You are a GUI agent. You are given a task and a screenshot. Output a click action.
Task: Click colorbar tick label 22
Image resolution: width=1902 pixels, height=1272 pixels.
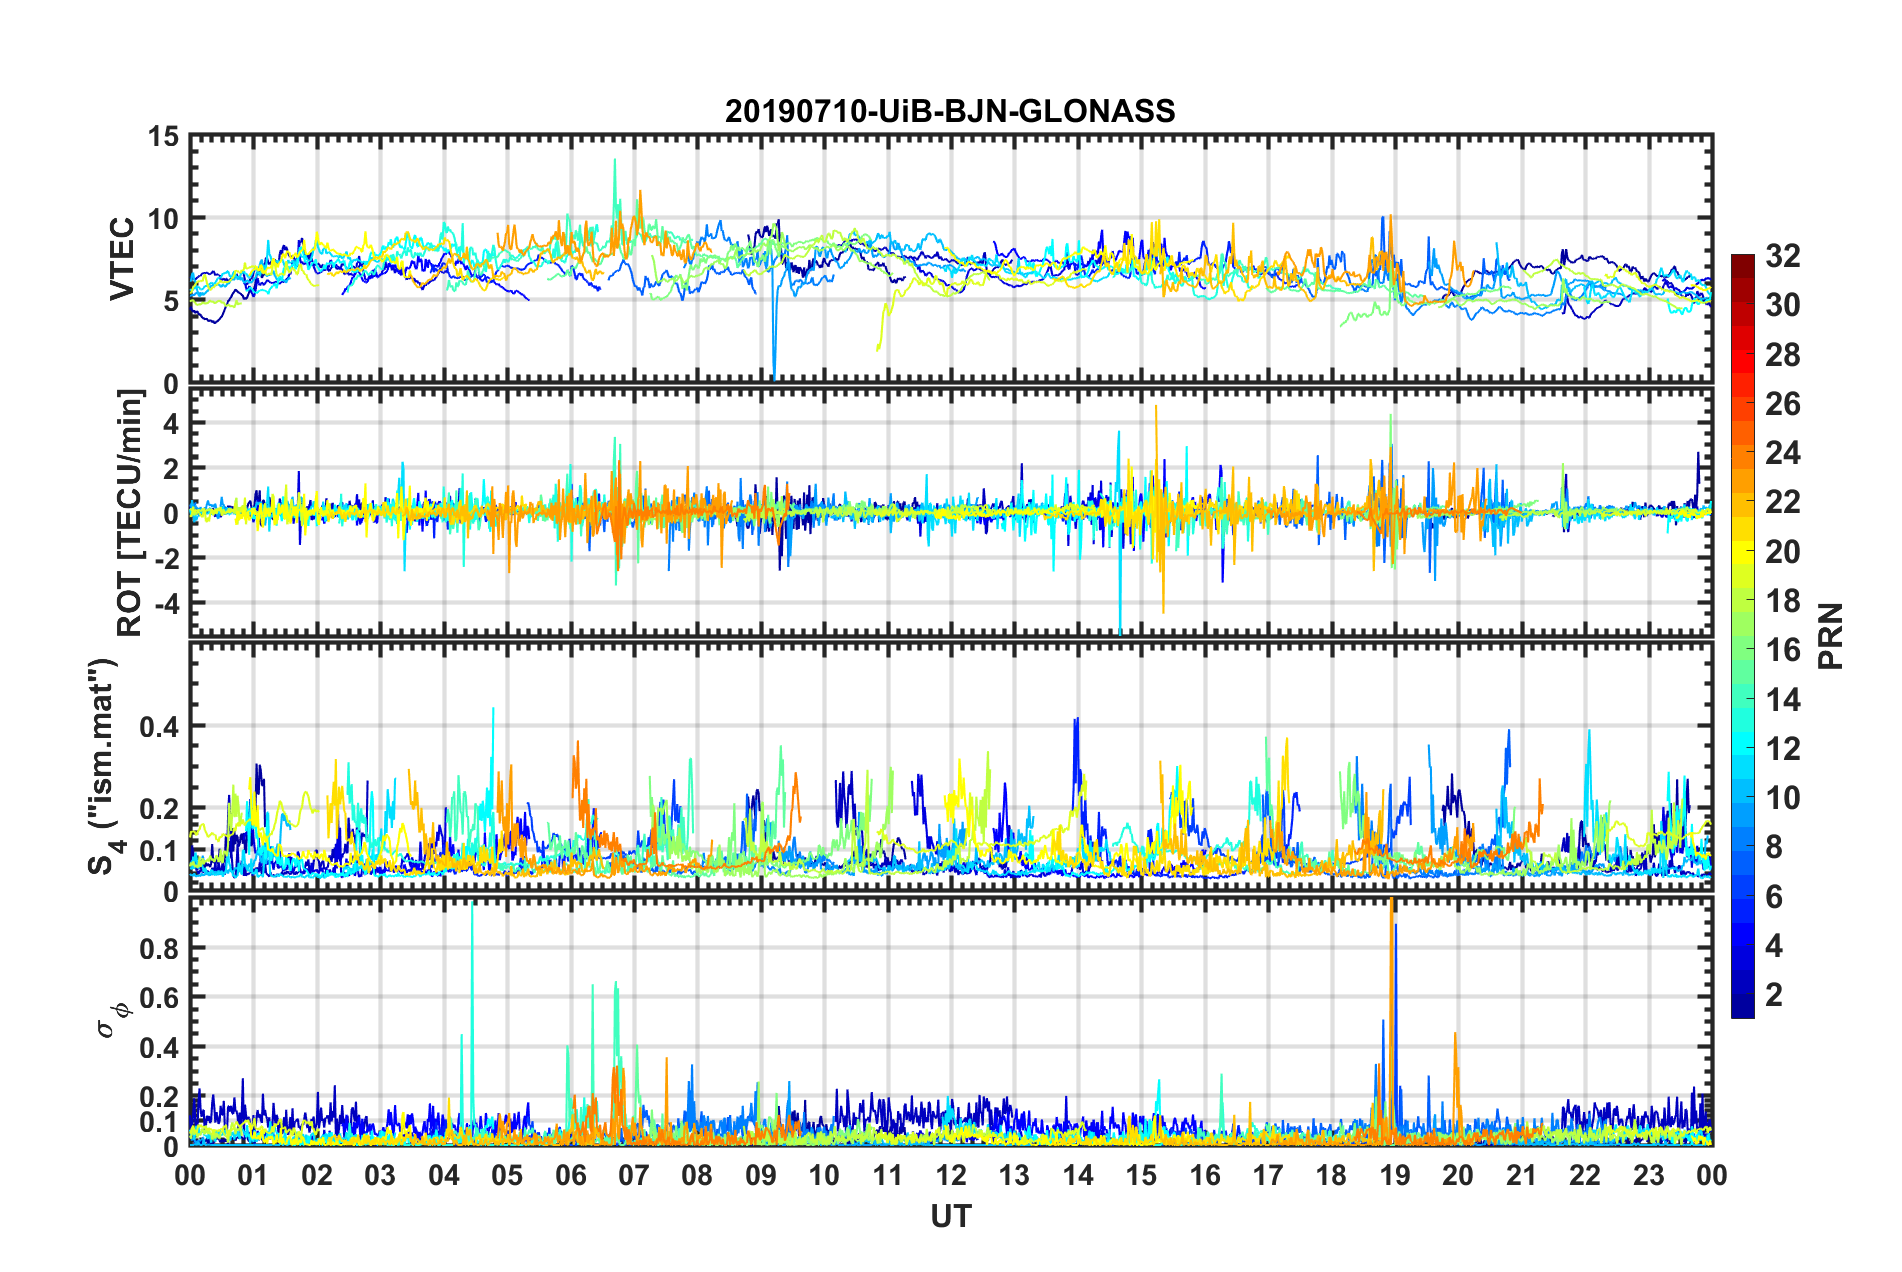[1782, 502]
